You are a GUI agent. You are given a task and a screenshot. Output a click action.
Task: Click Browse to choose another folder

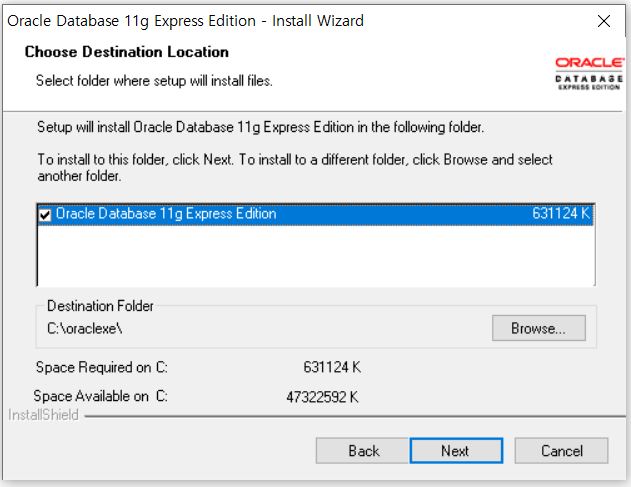tap(538, 328)
